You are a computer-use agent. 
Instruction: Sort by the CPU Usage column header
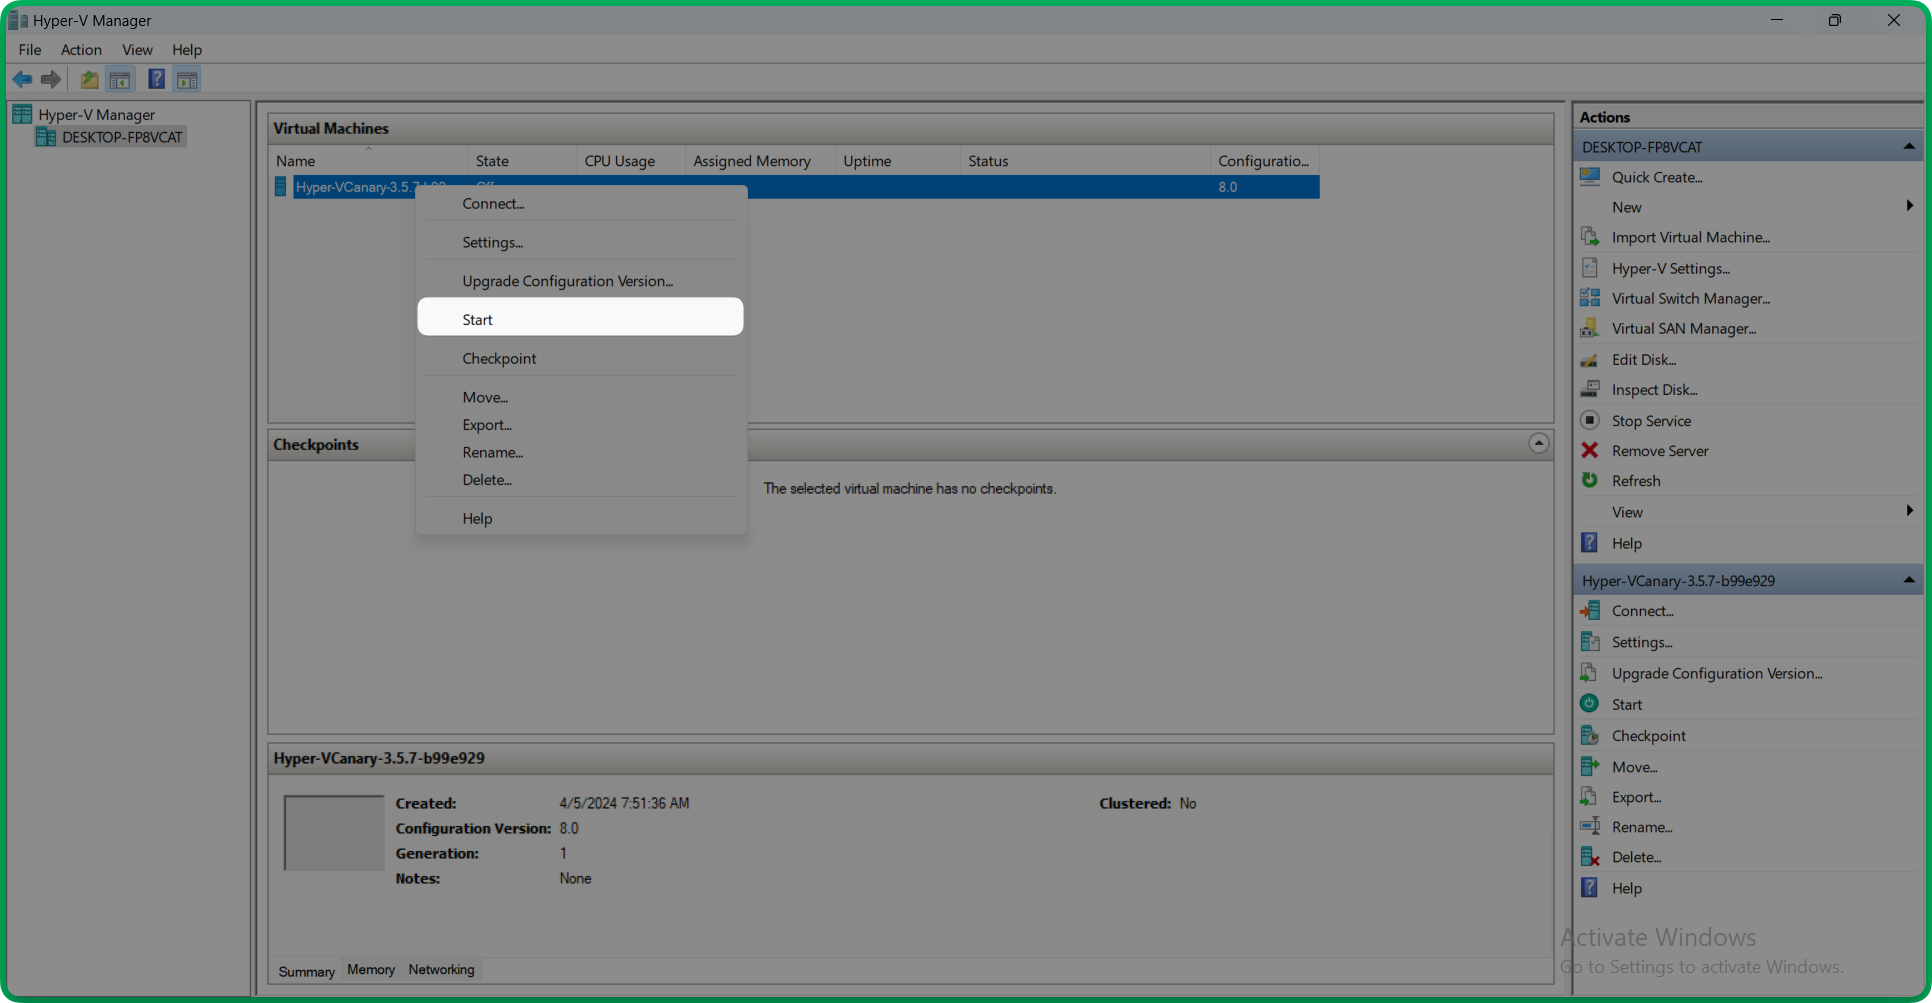(x=631, y=161)
